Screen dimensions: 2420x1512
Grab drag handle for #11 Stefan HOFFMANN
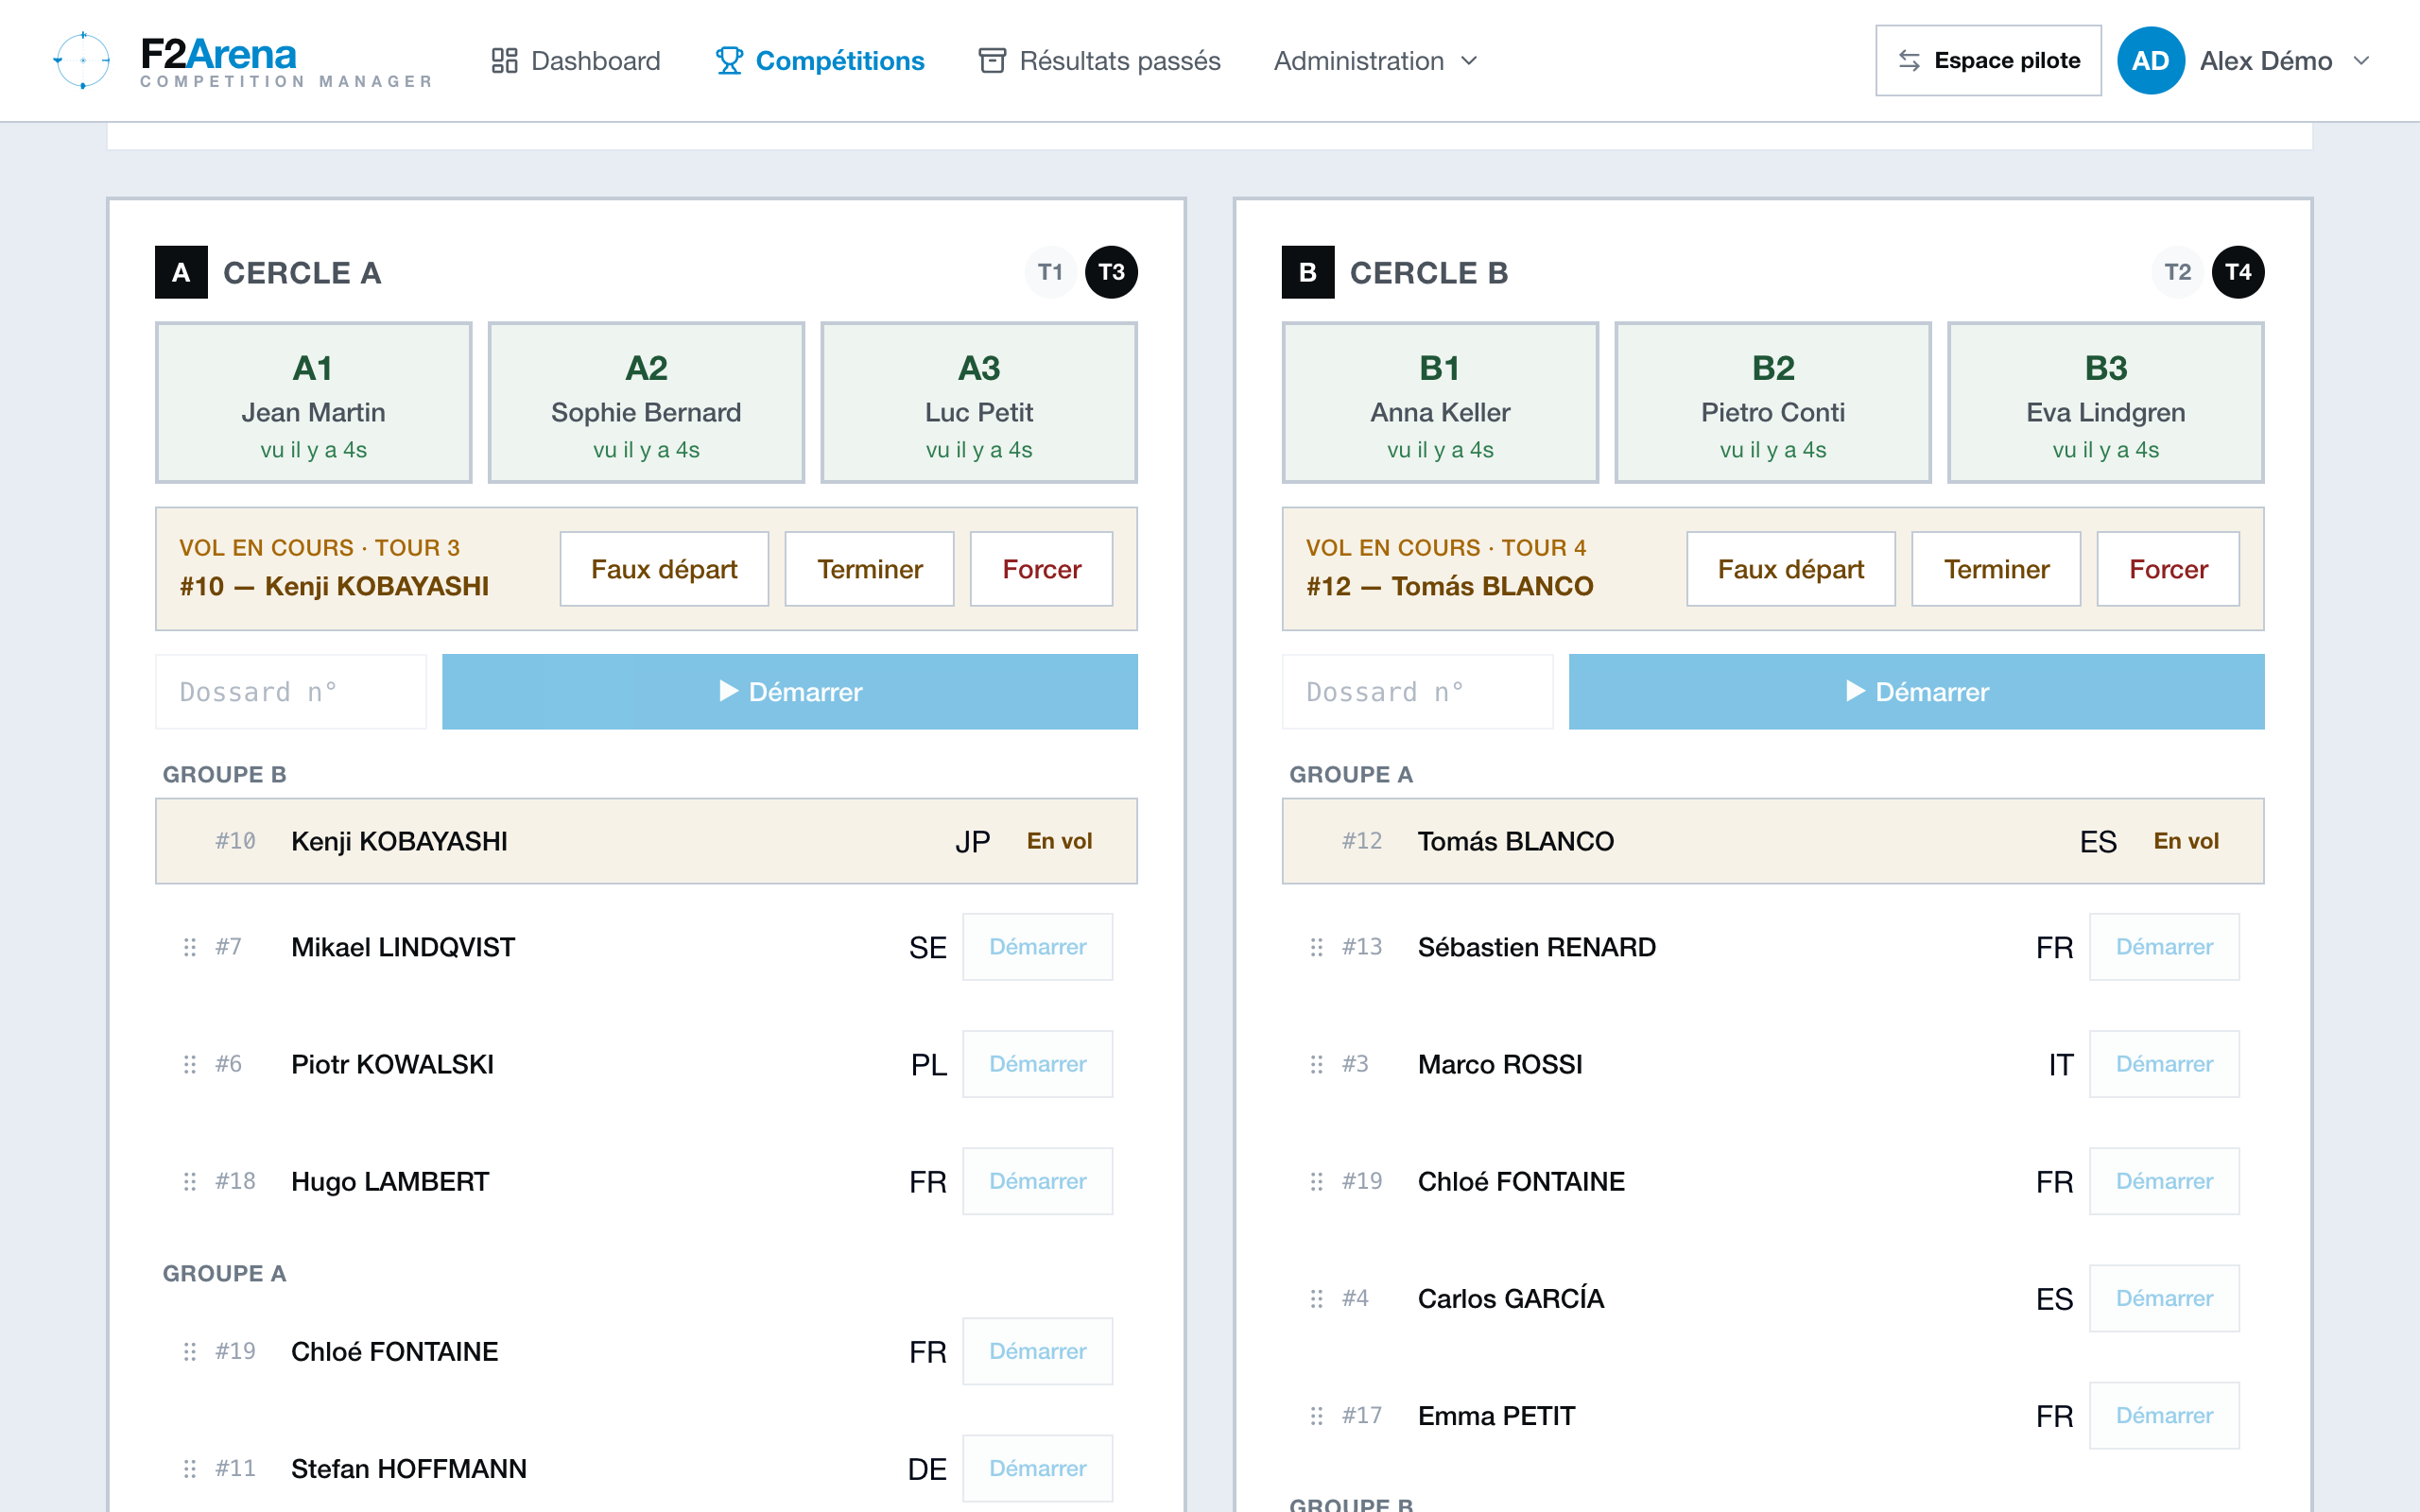(x=190, y=1468)
